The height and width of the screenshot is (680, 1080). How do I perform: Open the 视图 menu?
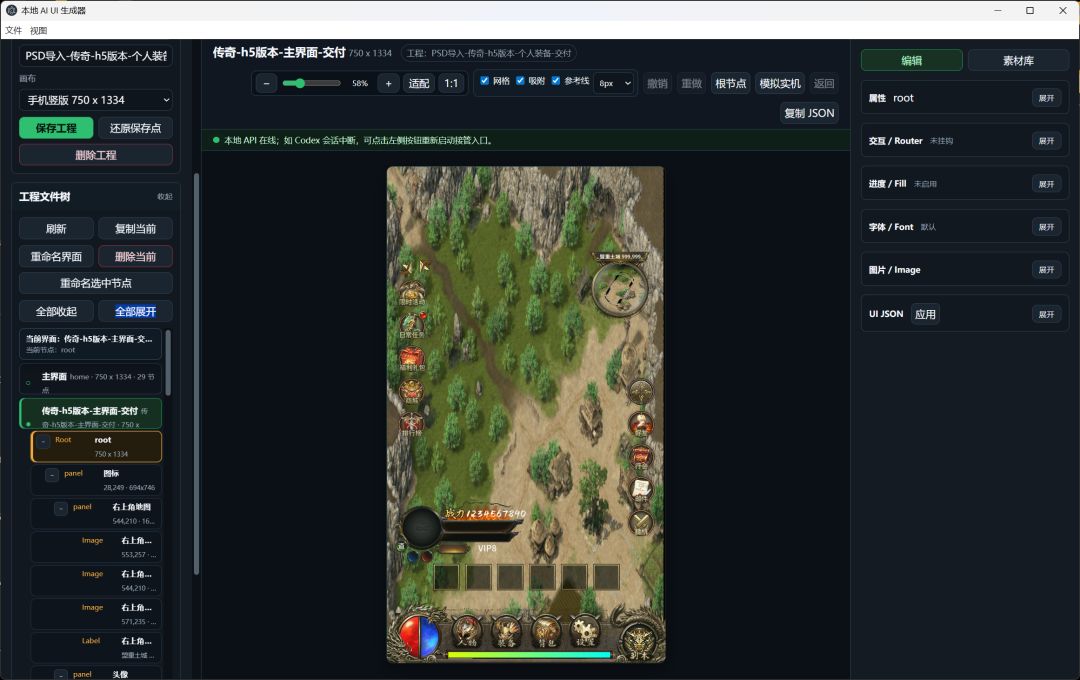coord(39,30)
